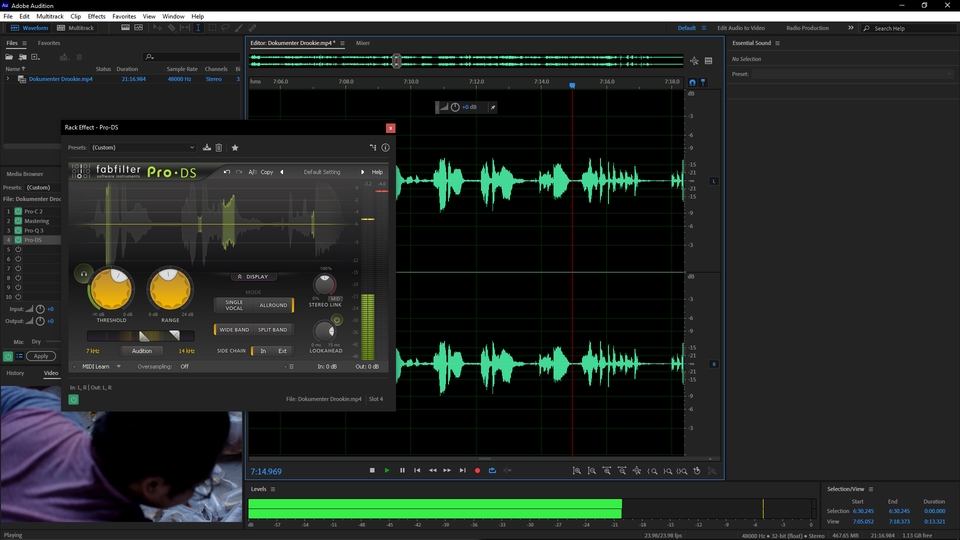
Task: Select the Time Selection tool
Action: [x=198, y=28]
